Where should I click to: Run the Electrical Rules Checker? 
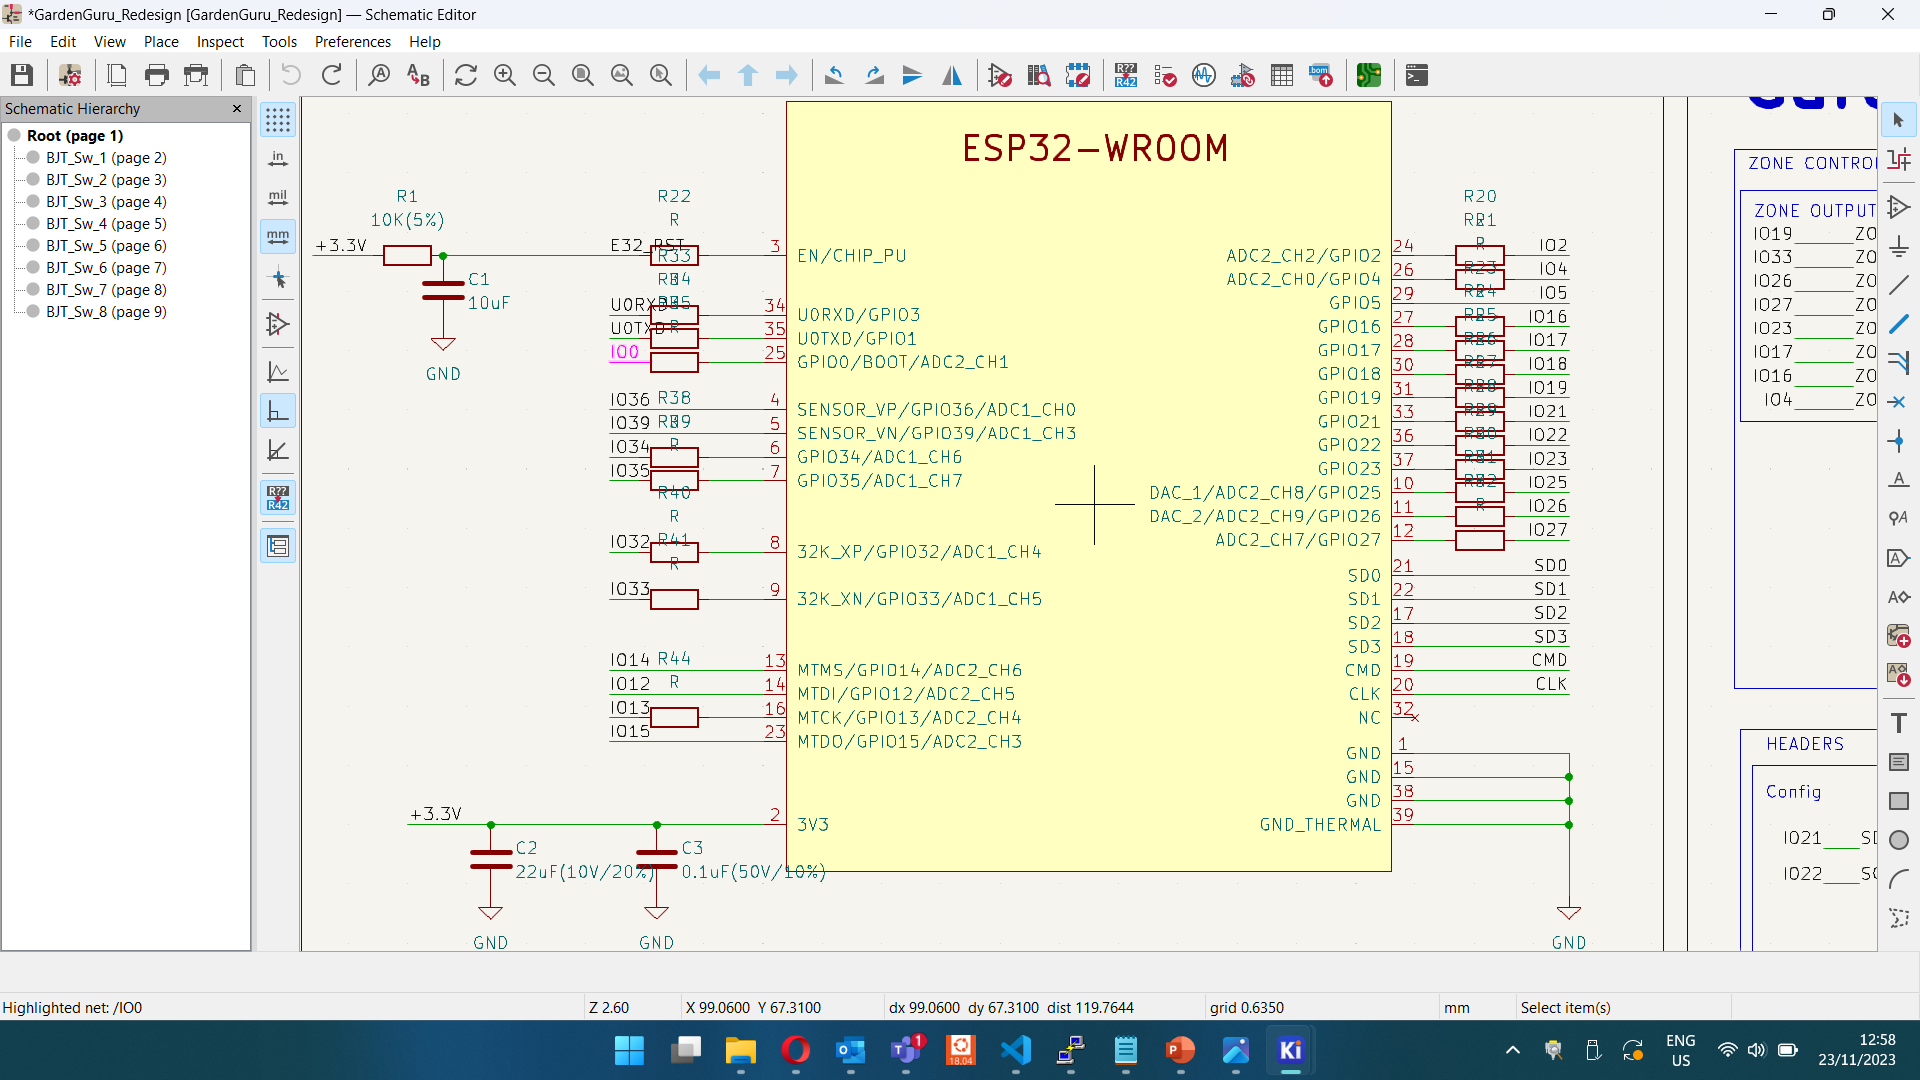click(1165, 75)
